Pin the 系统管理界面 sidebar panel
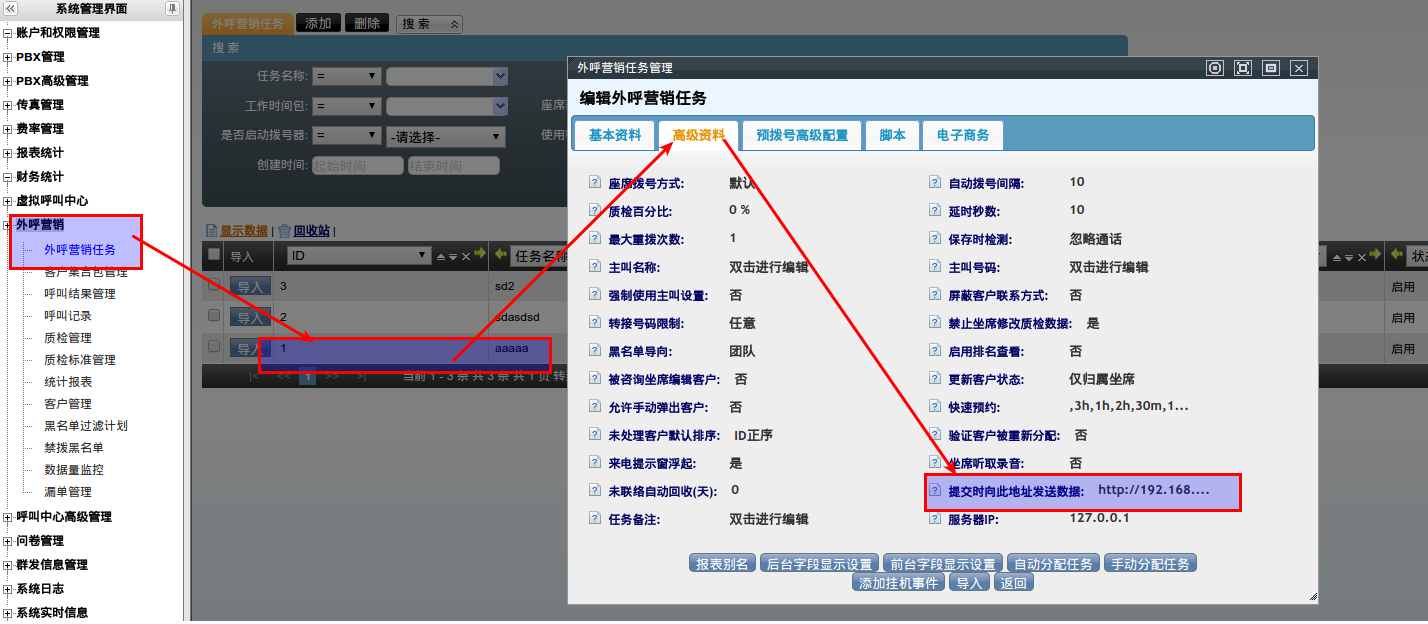Viewport: 1428px width, 624px height. tap(172, 9)
